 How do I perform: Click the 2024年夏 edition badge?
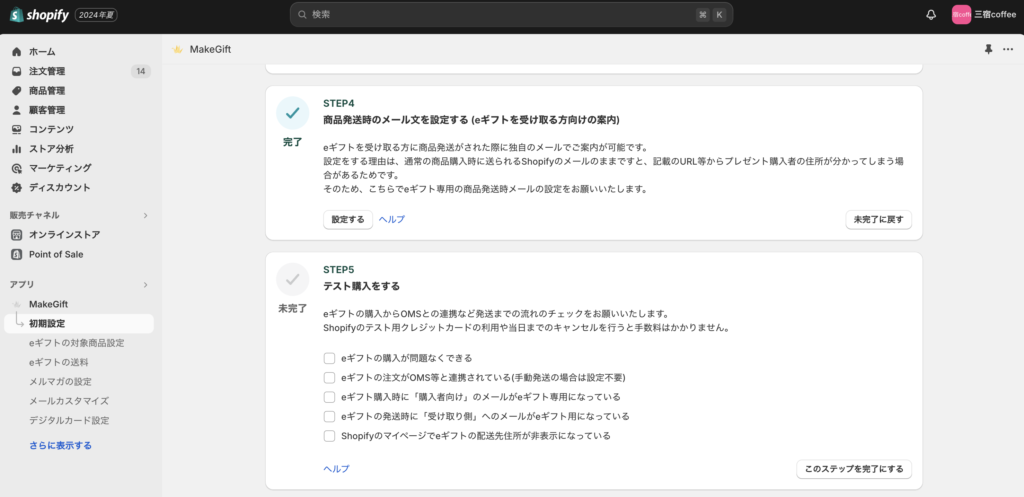96,14
